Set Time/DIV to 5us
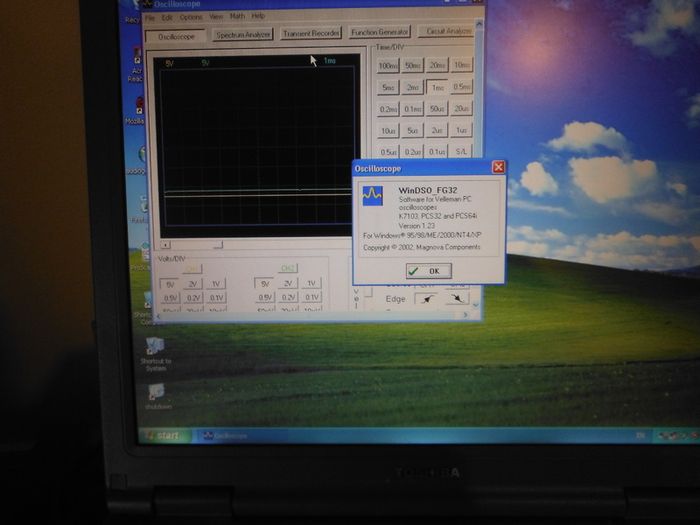The height and width of the screenshot is (525, 700). click(x=412, y=130)
